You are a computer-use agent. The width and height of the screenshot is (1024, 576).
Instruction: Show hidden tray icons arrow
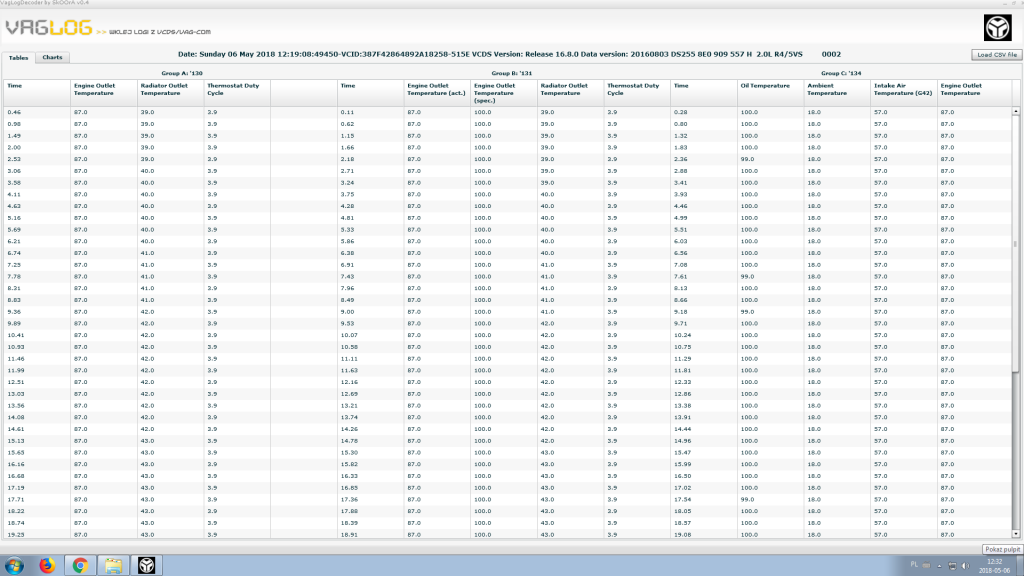939,566
